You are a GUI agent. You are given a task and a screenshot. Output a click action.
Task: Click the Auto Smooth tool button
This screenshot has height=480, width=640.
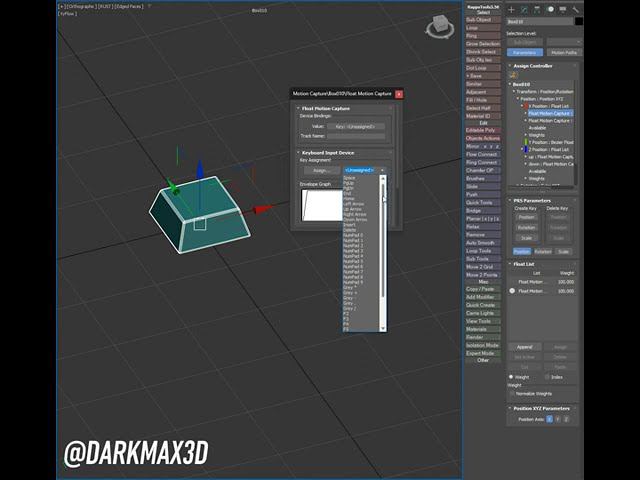[x=483, y=243]
